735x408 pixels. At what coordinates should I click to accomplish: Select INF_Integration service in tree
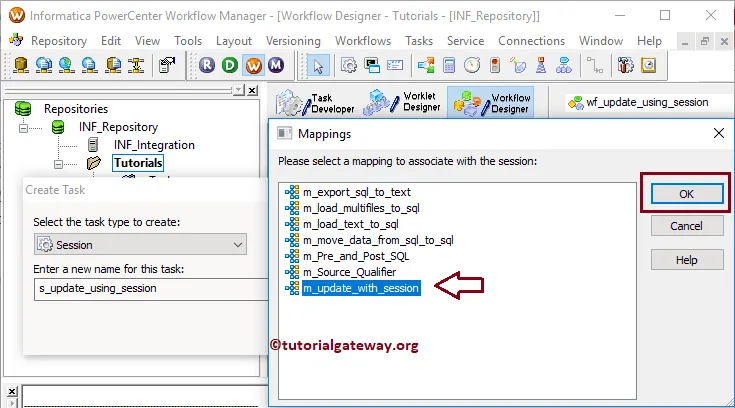154,145
